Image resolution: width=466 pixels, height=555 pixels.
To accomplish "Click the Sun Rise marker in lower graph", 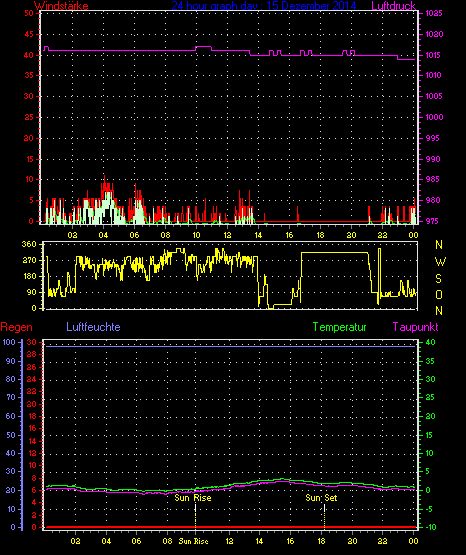I will pos(193,498).
